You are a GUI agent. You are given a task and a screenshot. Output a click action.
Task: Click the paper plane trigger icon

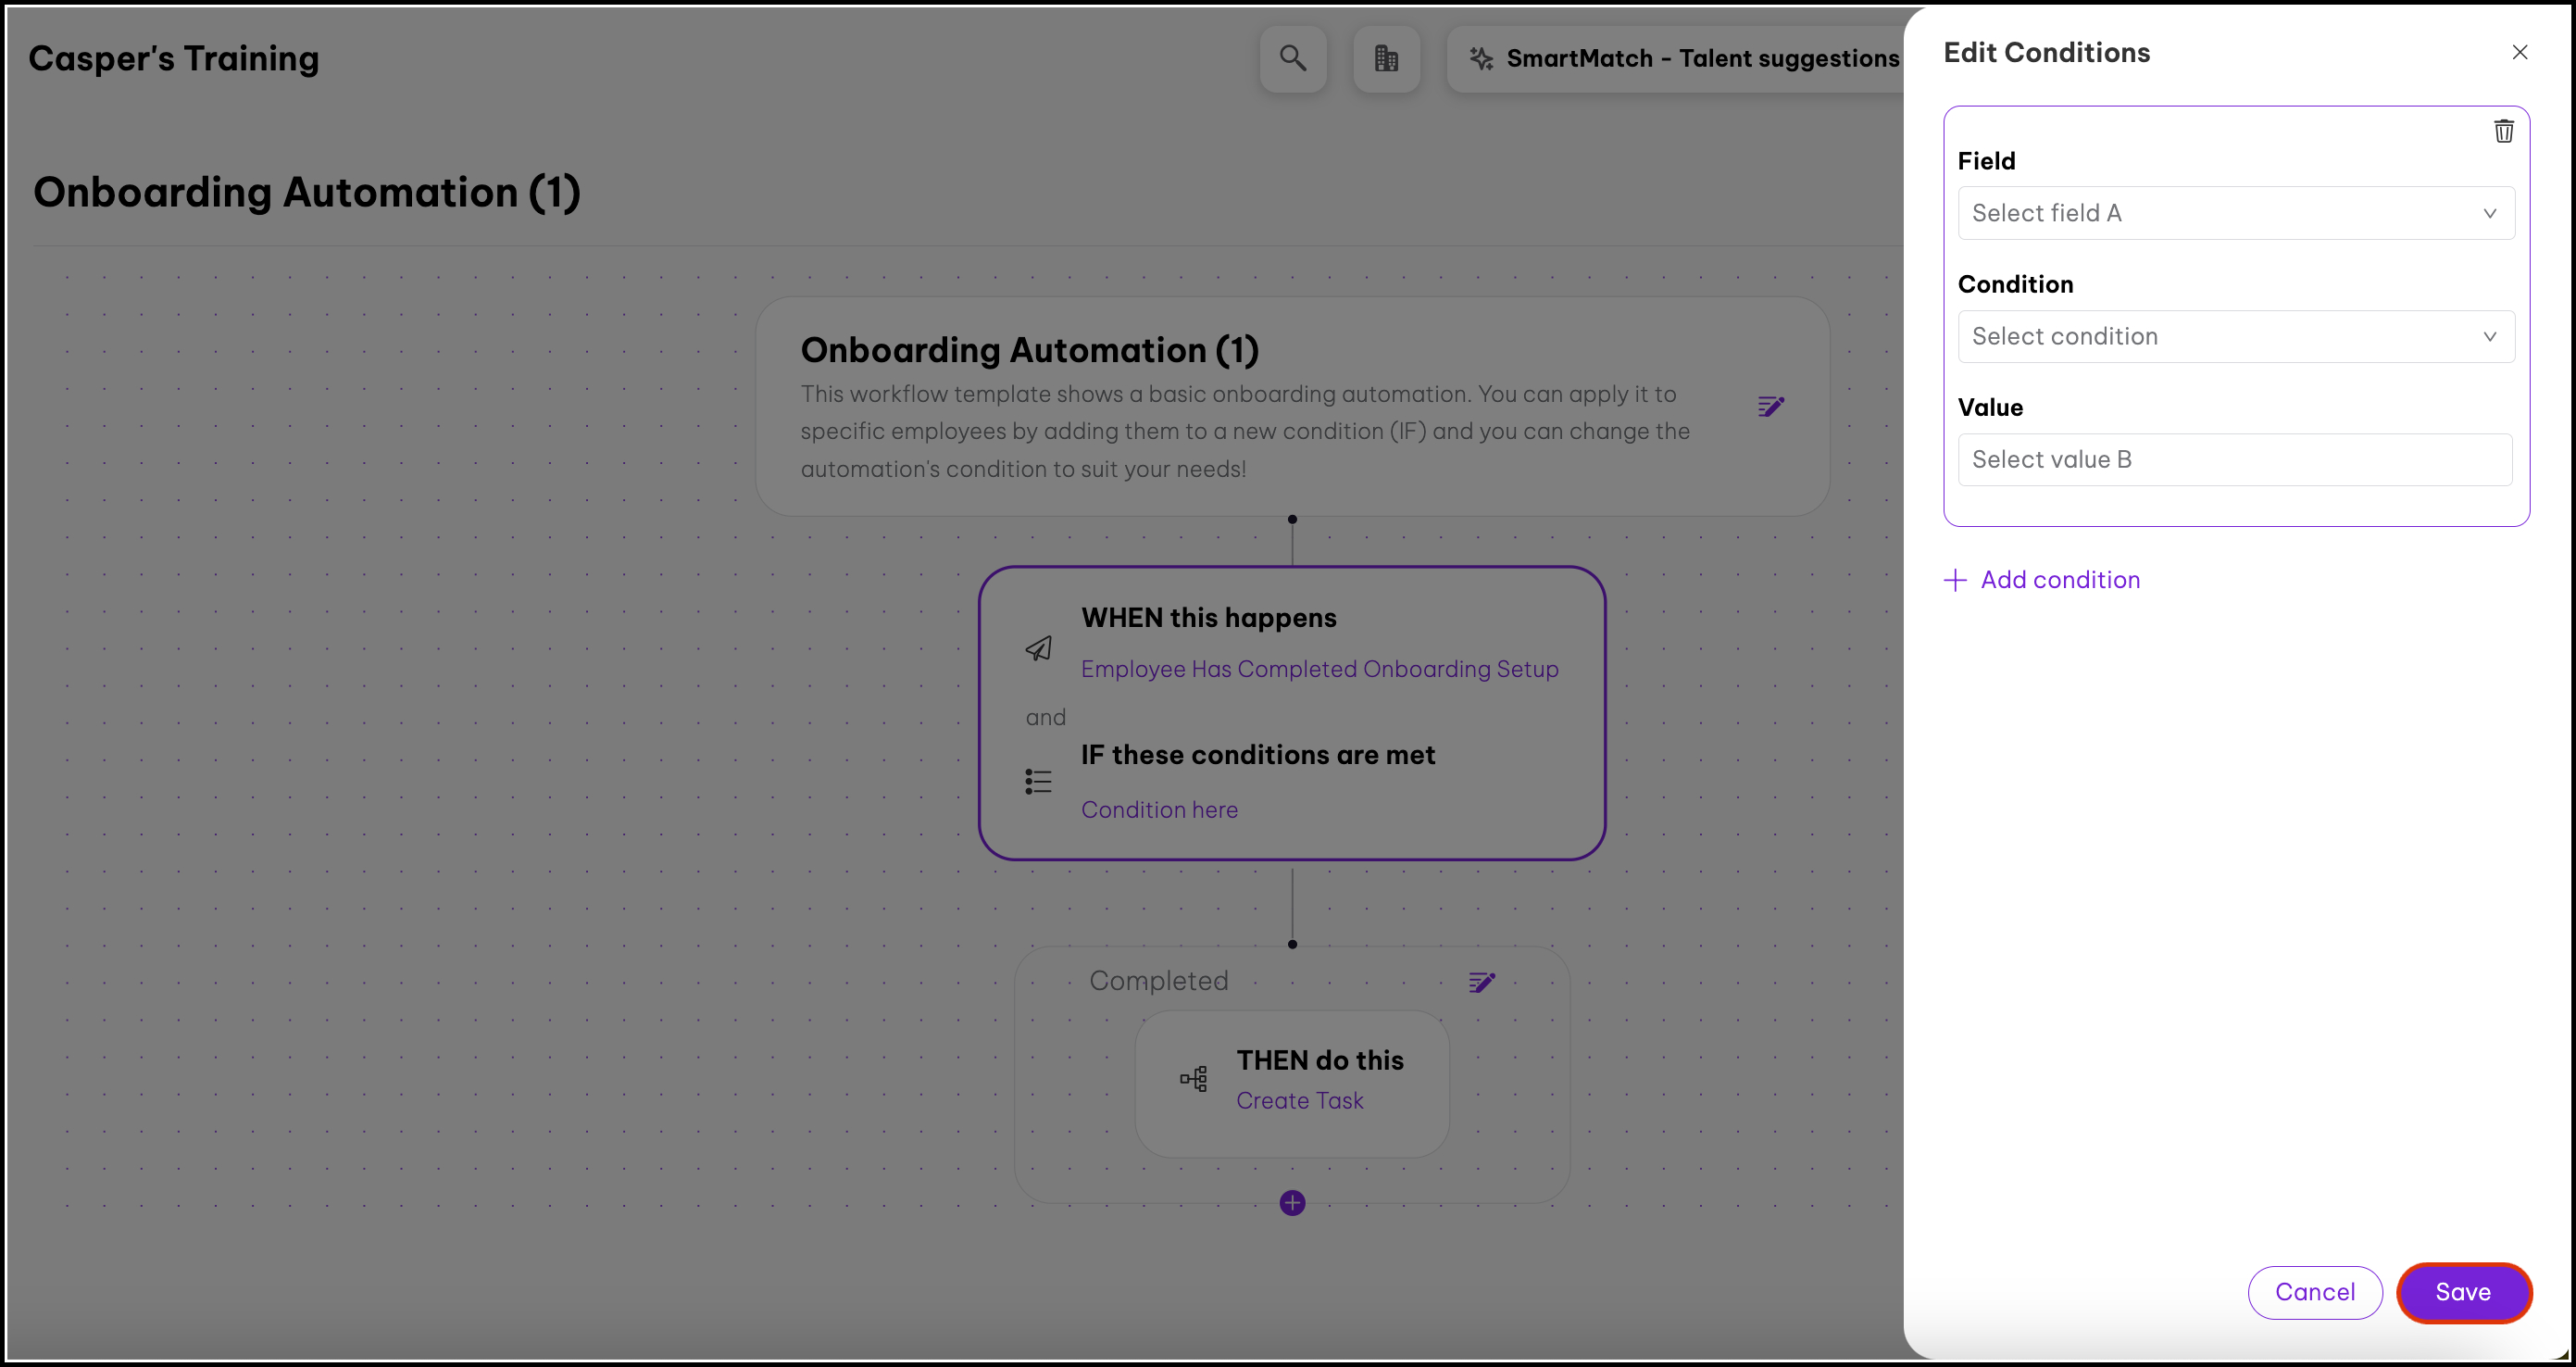point(1038,648)
